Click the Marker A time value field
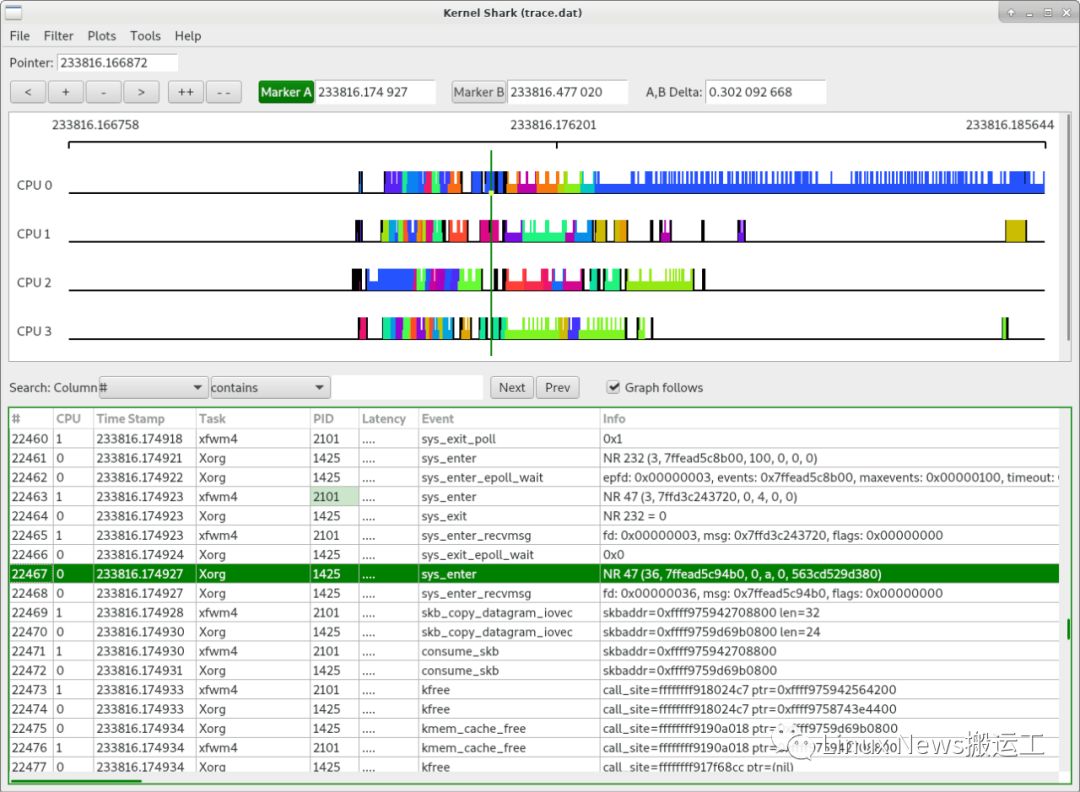The image size is (1080, 792). point(375,92)
